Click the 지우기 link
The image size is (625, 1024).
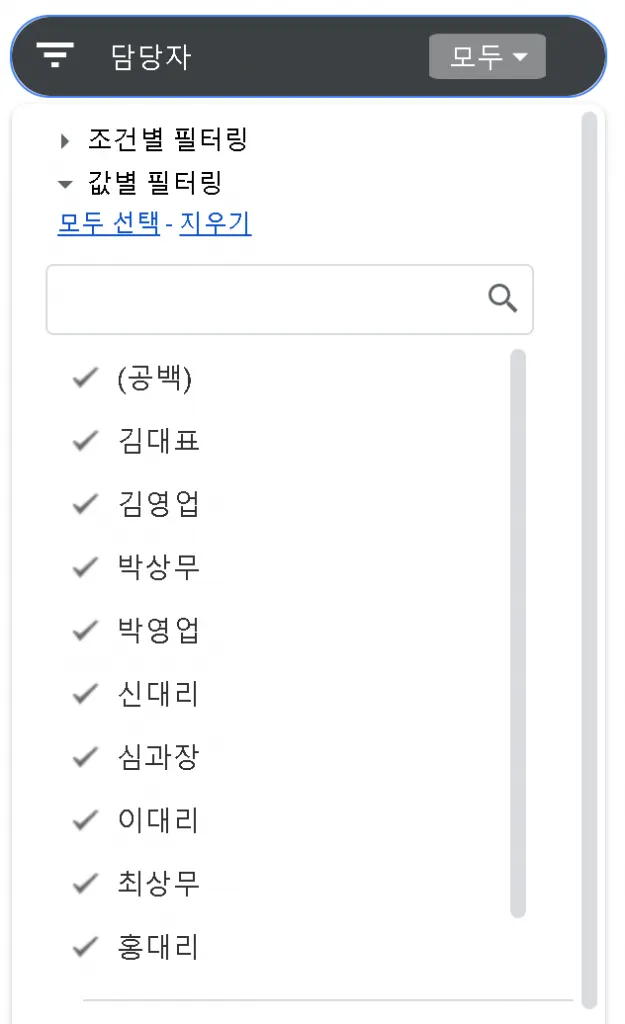(x=215, y=223)
